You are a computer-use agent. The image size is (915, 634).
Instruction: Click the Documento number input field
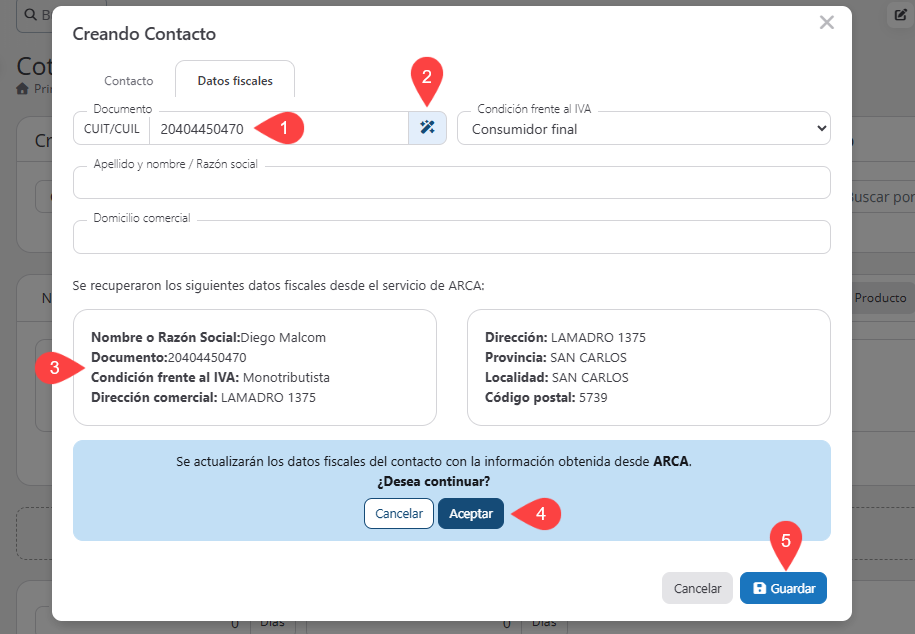click(x=279, y=128)
